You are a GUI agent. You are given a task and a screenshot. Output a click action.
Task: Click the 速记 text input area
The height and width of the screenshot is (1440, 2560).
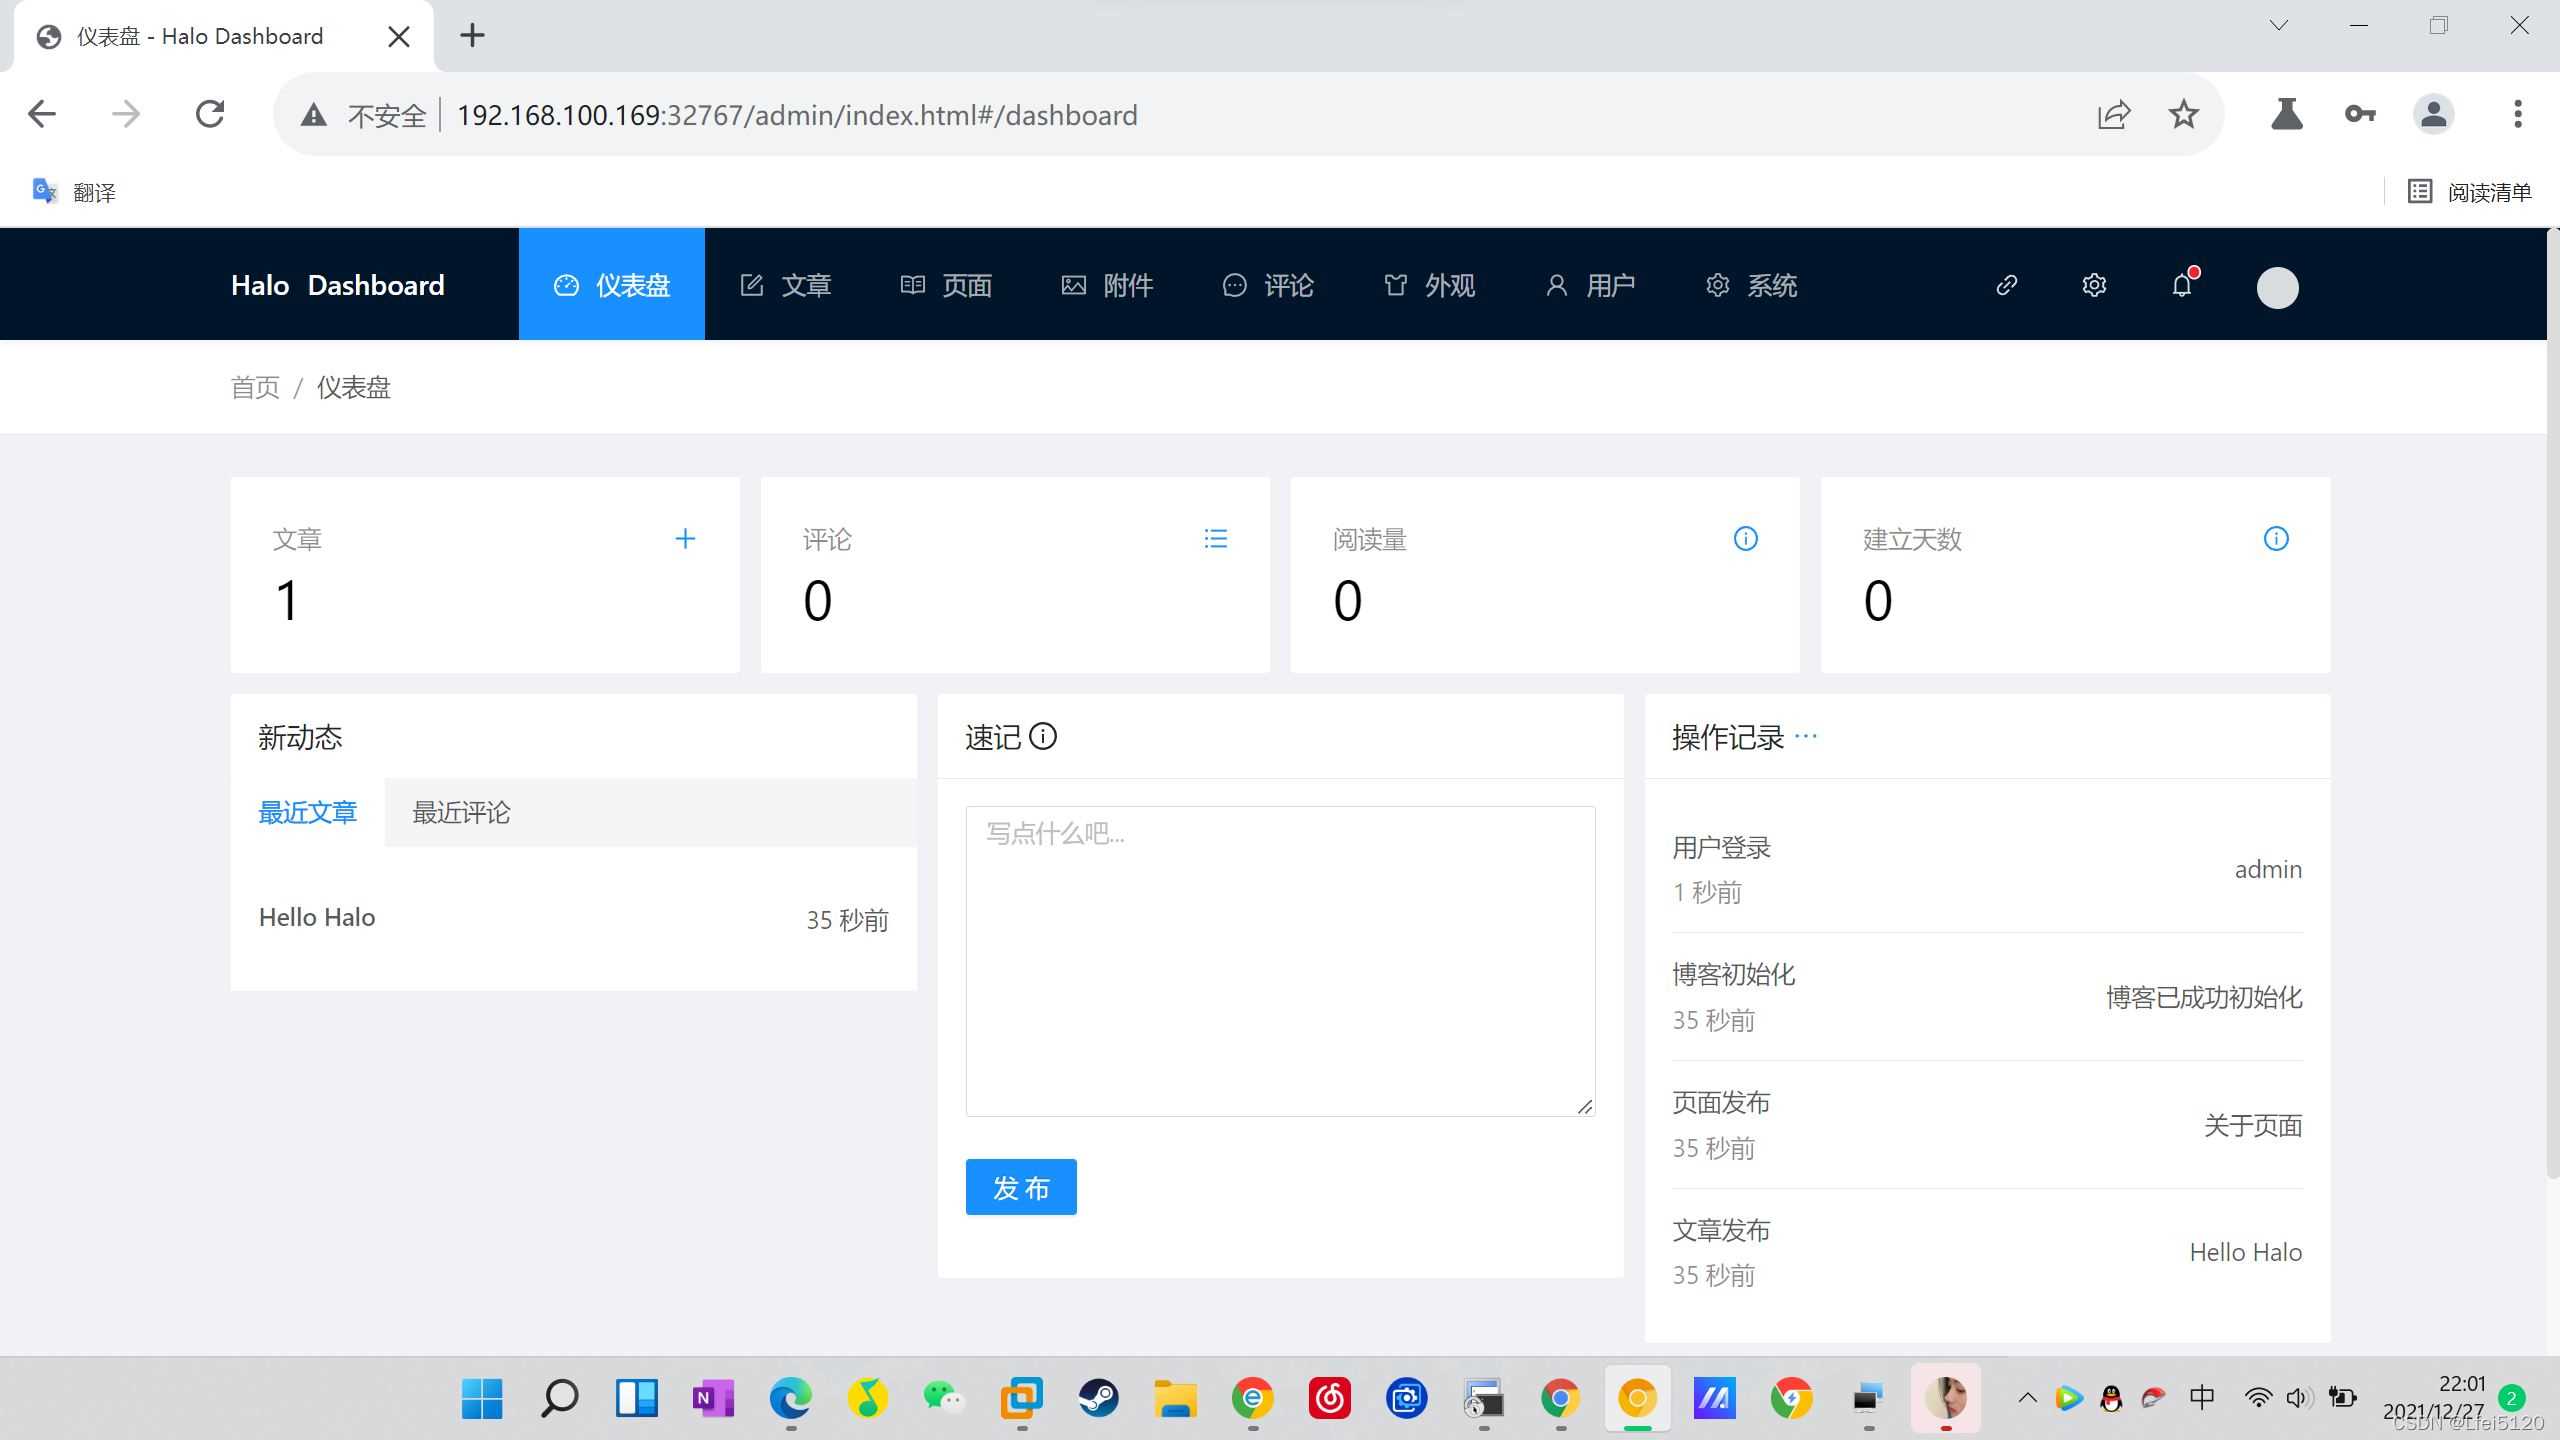(1280, 960)
